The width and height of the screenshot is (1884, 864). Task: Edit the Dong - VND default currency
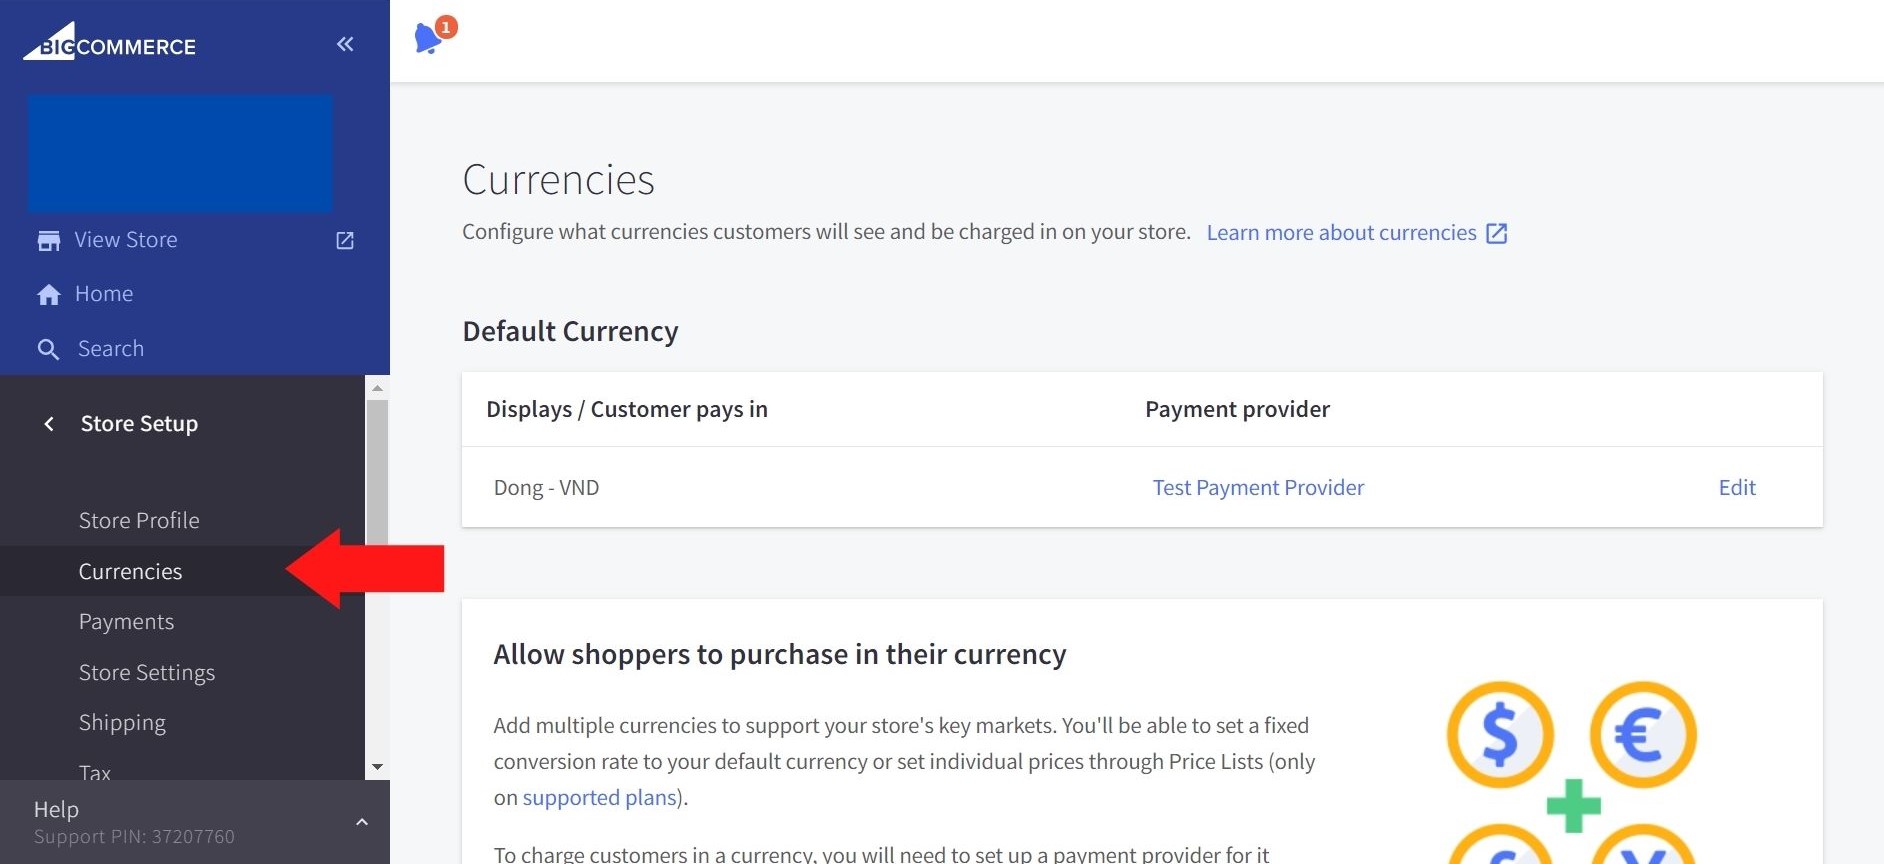[x=1737, y=488]
